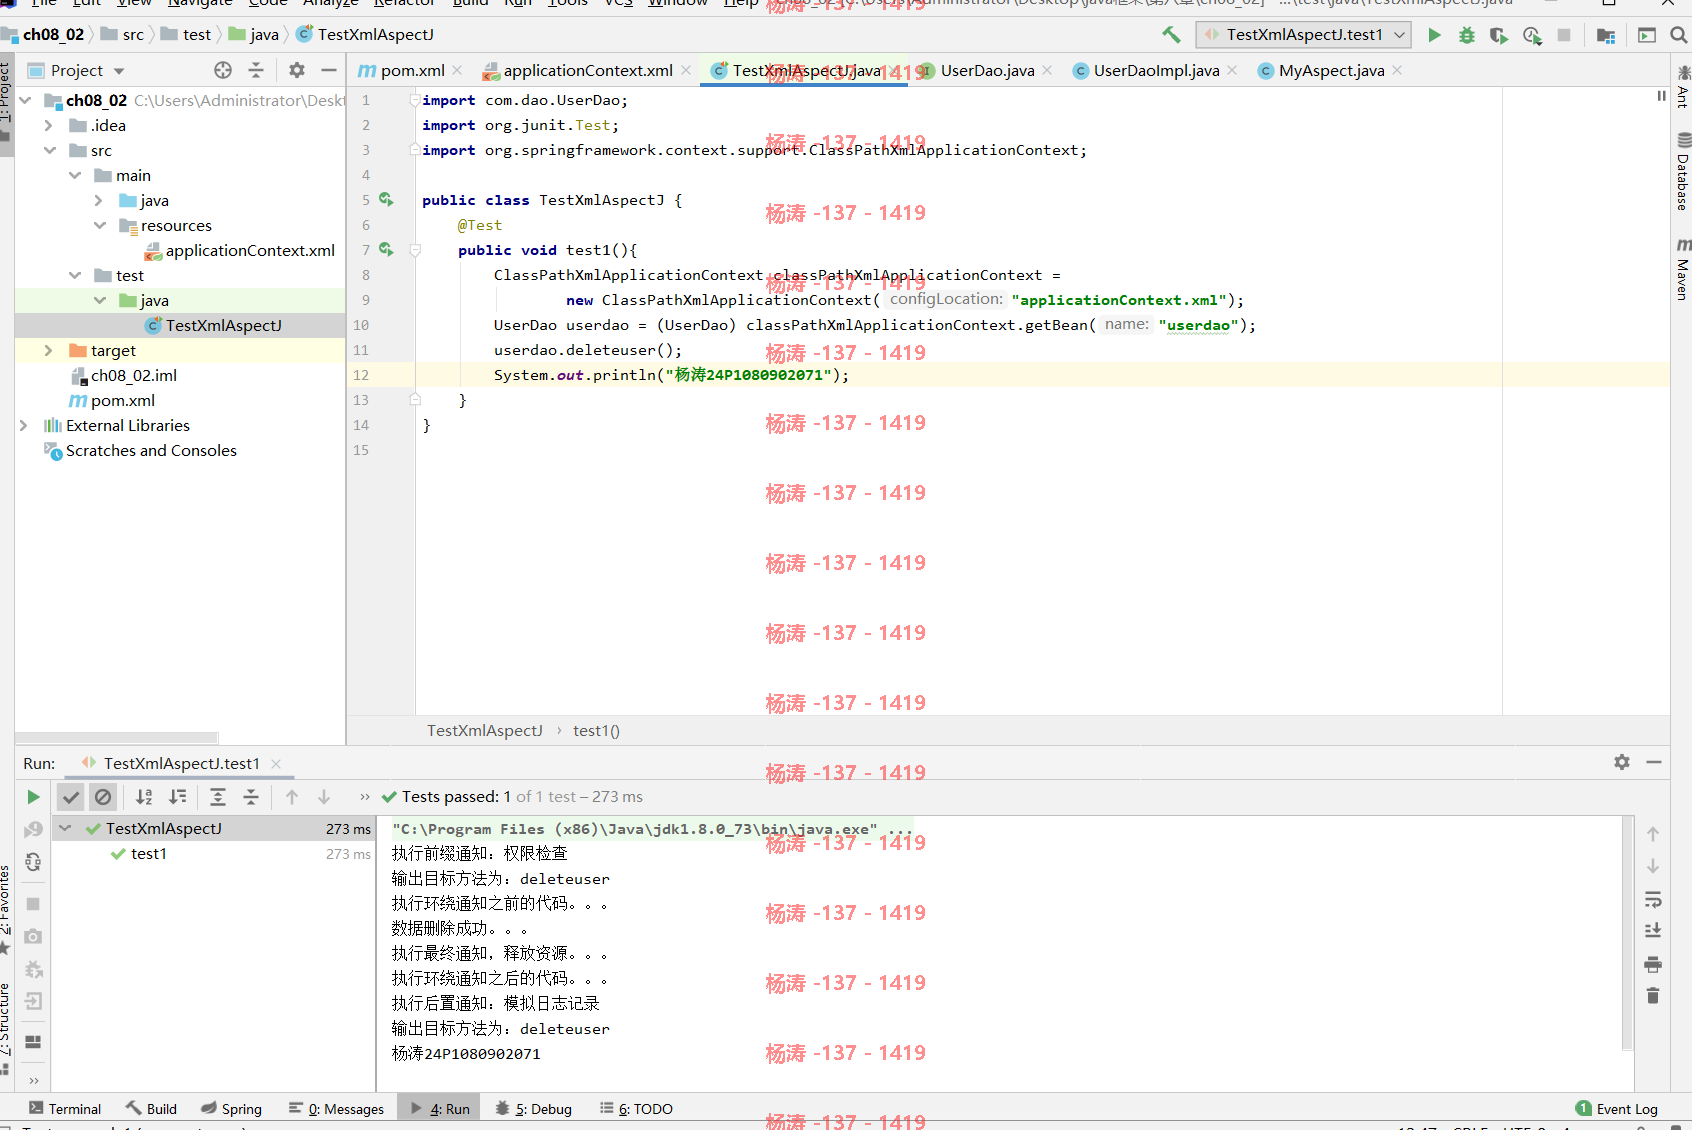Click the green Run button in top toolbar
This screenshot has height=1130, width=1692.
[x=1434, y=35]
